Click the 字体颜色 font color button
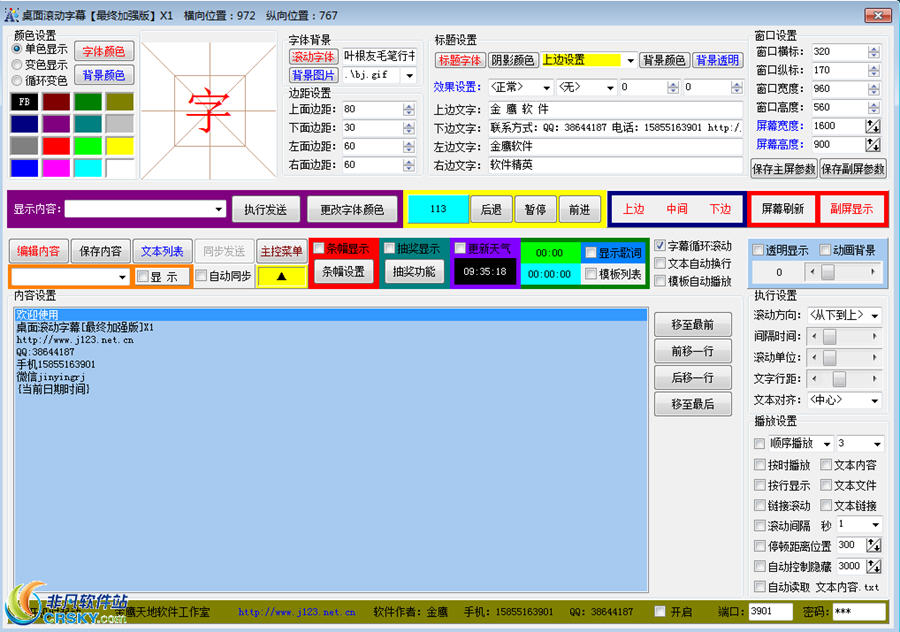The height and width of the screenshot is (632, 900). click(104, 51)
